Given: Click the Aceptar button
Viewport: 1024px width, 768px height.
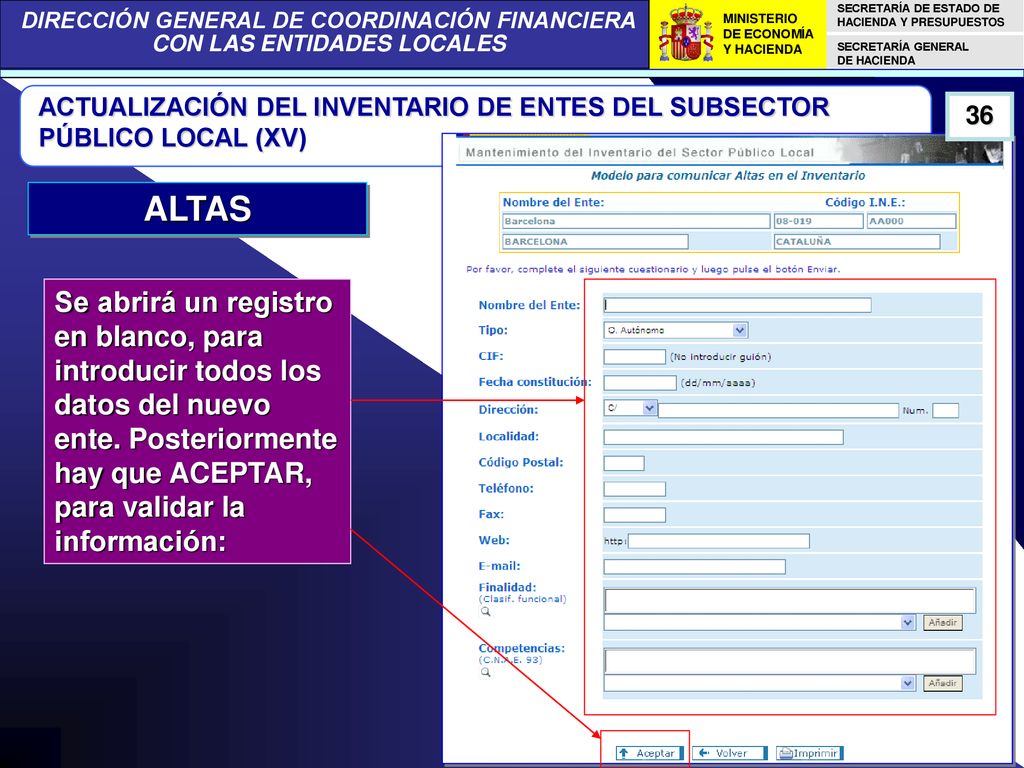Looking at the screenshot, I should point(649,753).
